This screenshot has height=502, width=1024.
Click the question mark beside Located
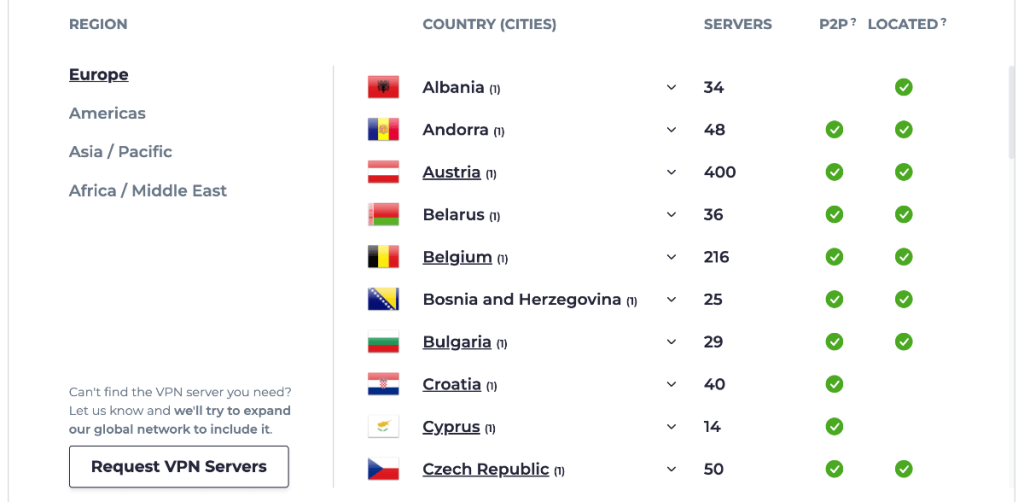[943, 22]
